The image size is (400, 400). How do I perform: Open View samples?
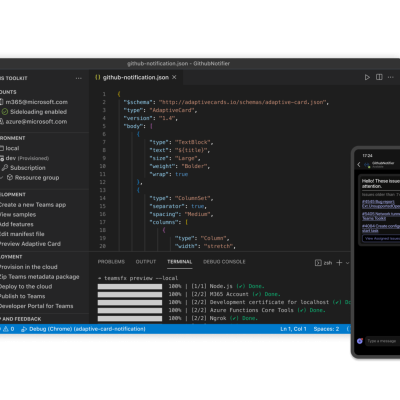pyautogui.click(x=18, y=214)
